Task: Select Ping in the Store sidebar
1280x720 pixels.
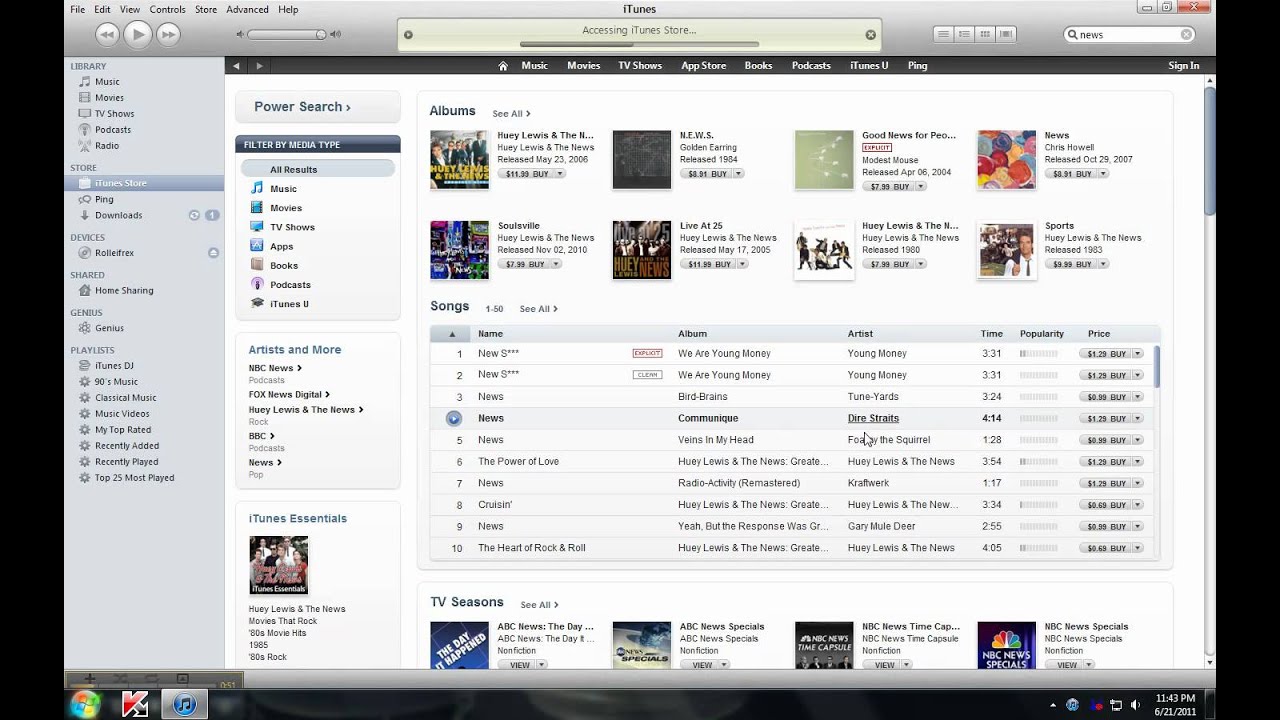Action: [x=104, y=199]
